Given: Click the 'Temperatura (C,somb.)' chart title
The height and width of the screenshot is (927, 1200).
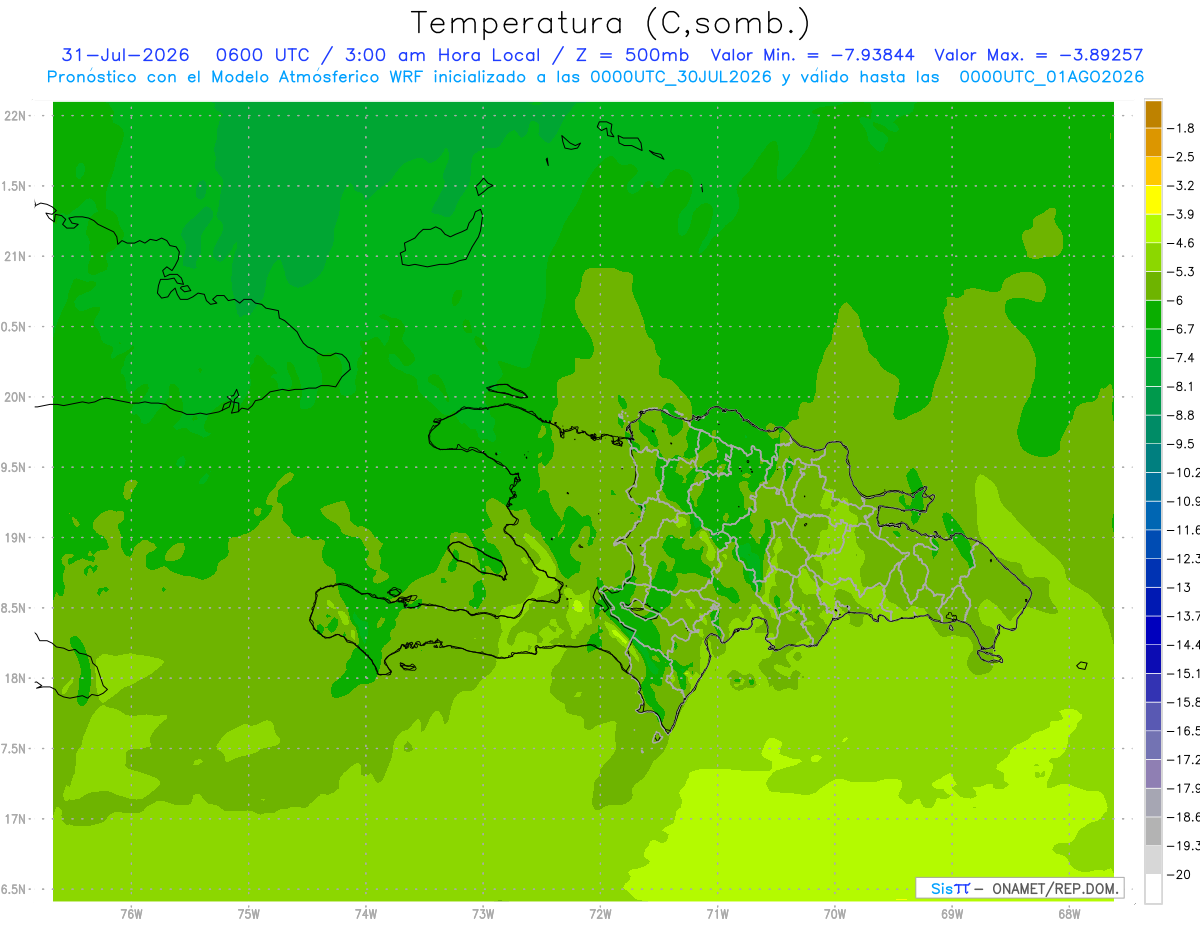Looking at the screenshot, I should (x=611, y=24).
